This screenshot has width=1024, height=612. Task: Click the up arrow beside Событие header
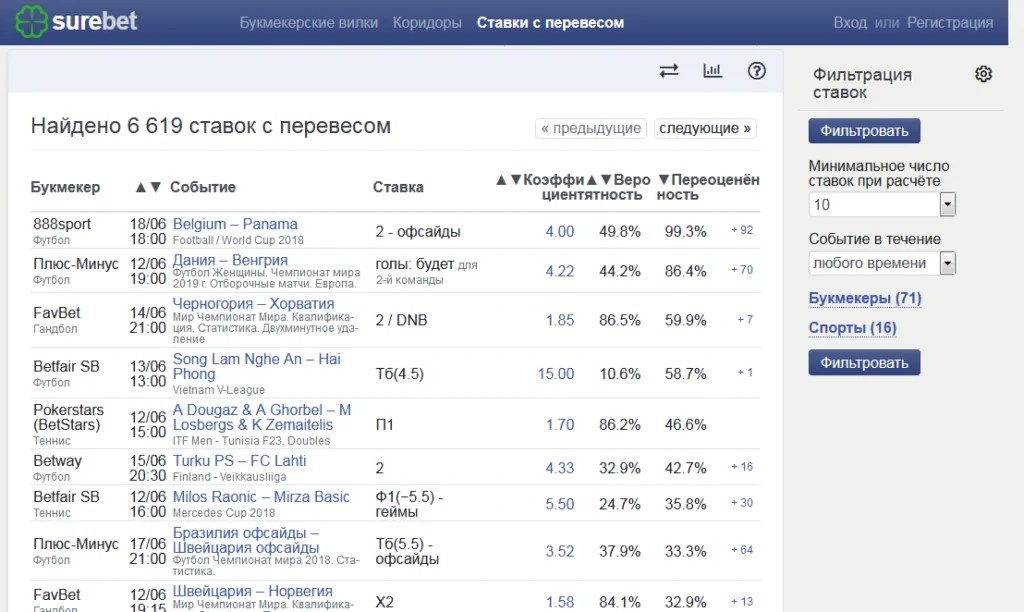pyautogui.click(x=140, y=187)
